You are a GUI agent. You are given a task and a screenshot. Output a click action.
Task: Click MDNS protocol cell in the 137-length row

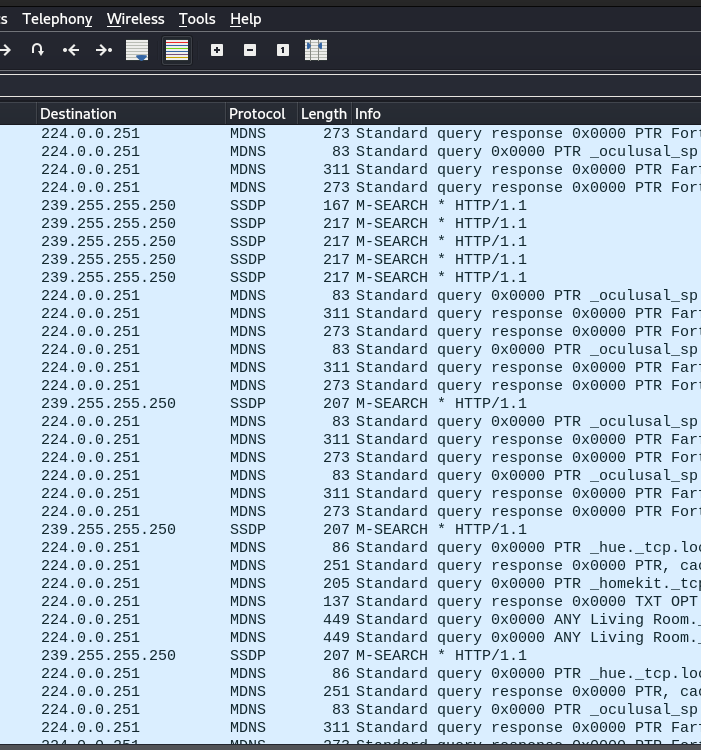[248, 602]
